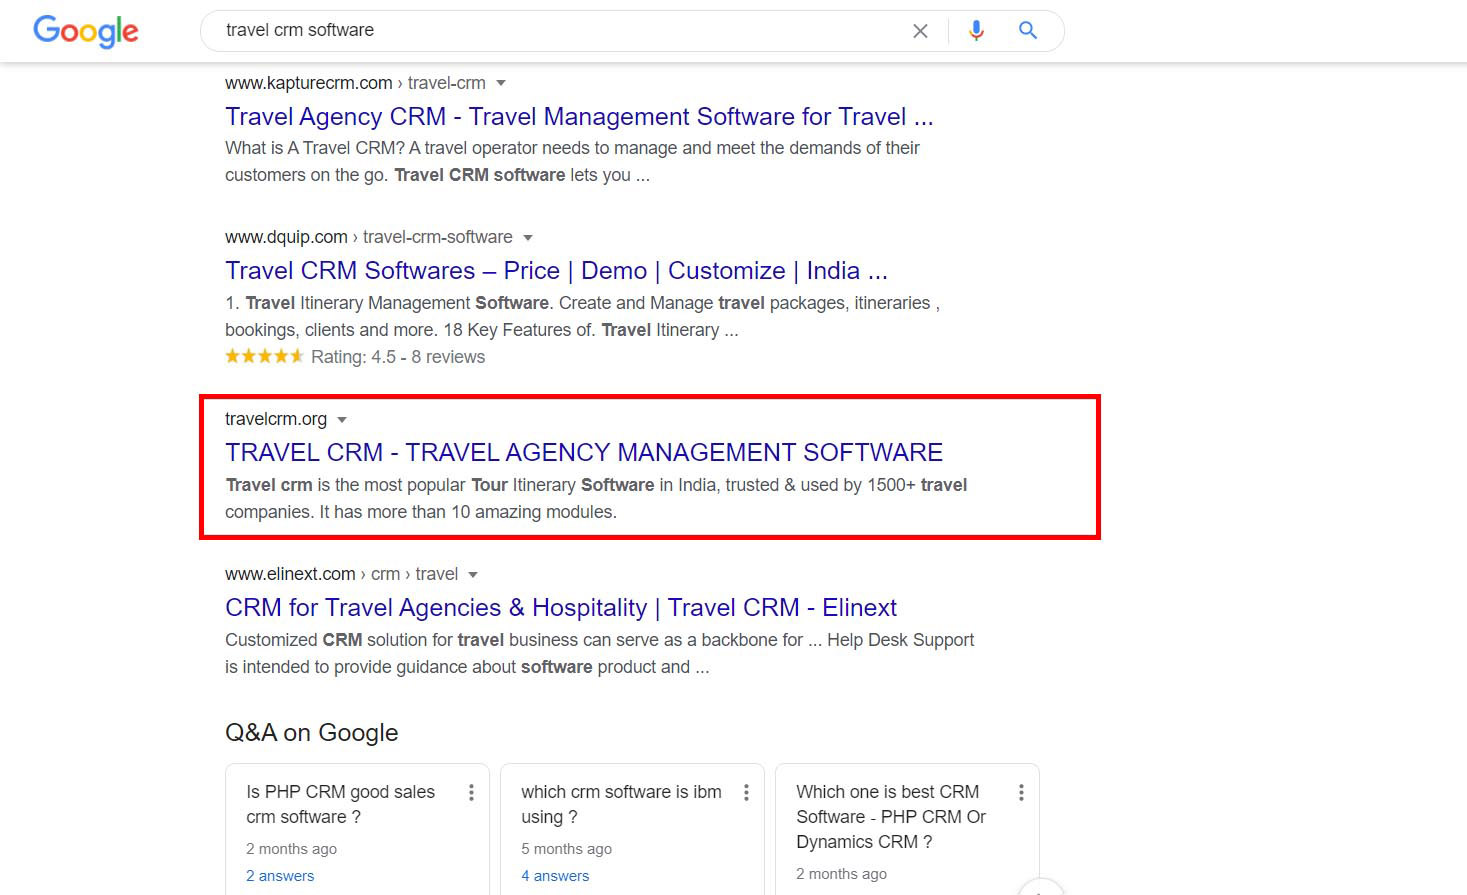Expand dropdown arrow next to travelcrm.org
1467x895 pixels.
(x=342, y=420)
